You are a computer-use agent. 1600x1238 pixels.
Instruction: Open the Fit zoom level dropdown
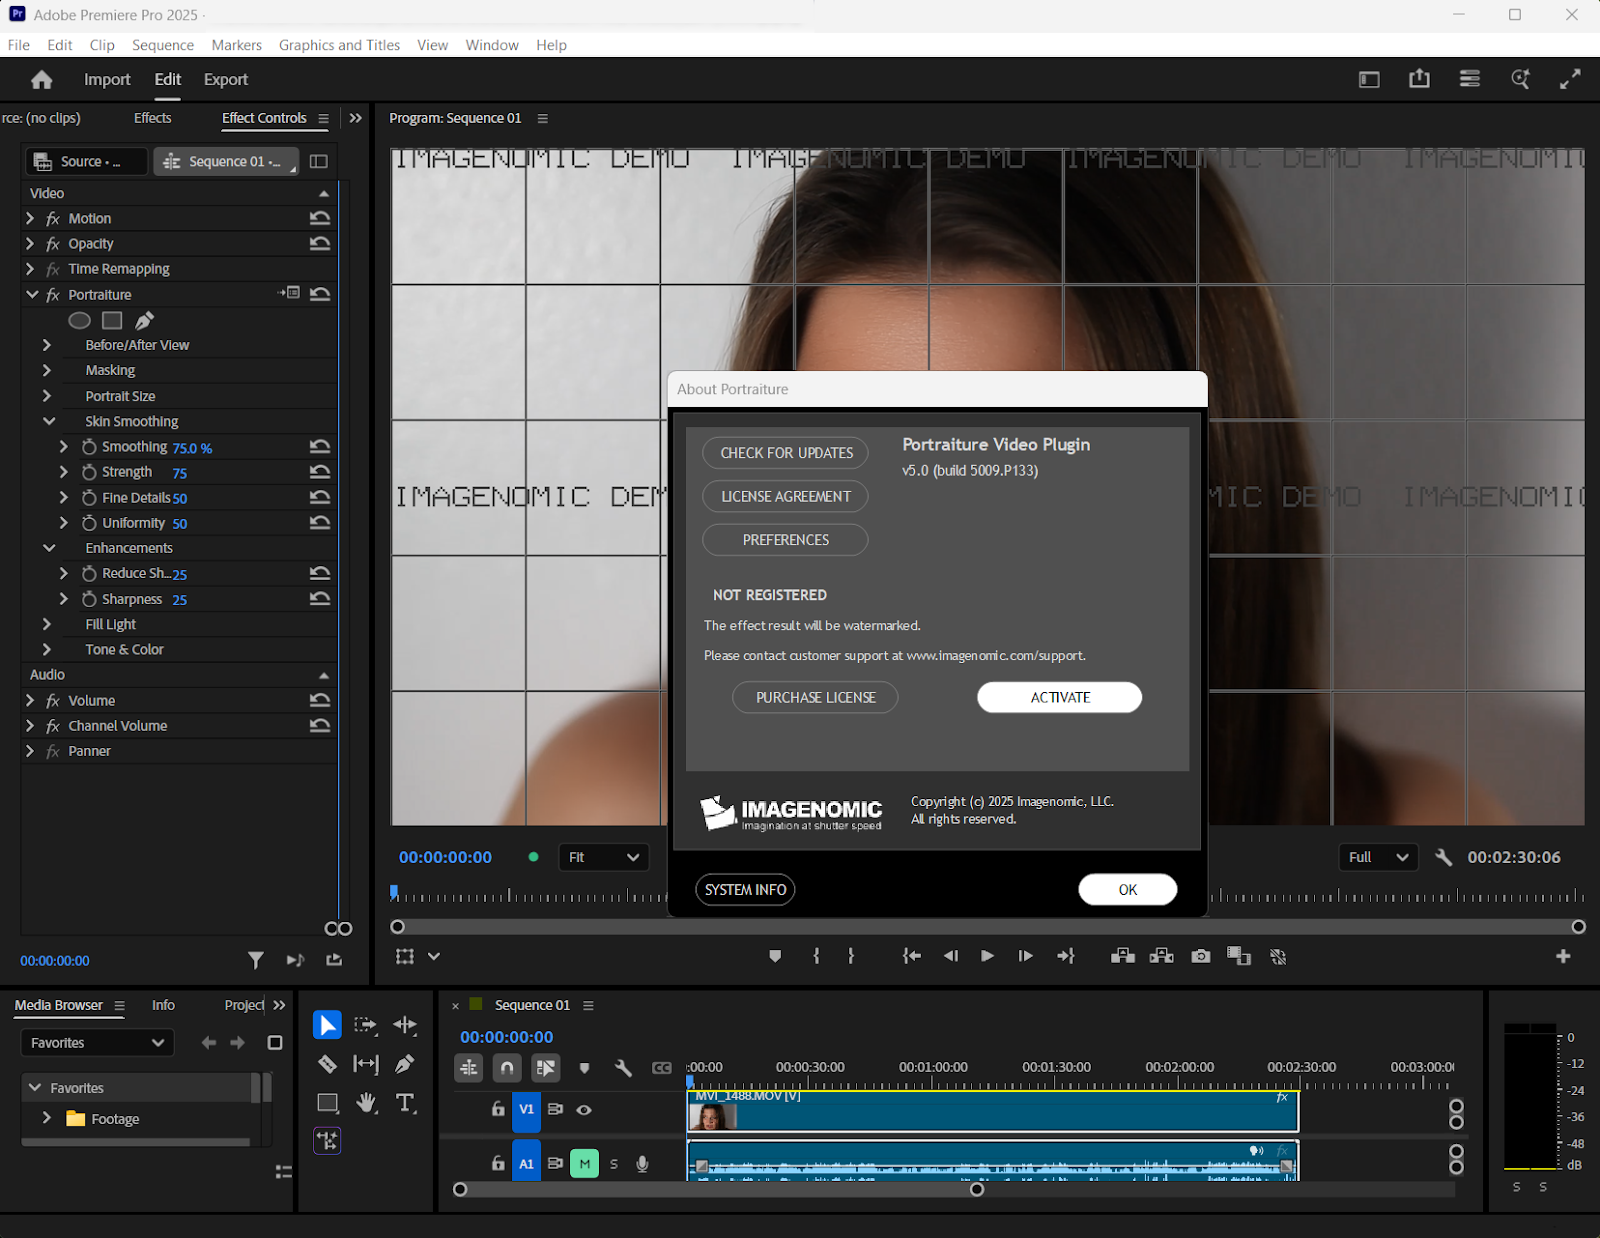tap(603, 857)
